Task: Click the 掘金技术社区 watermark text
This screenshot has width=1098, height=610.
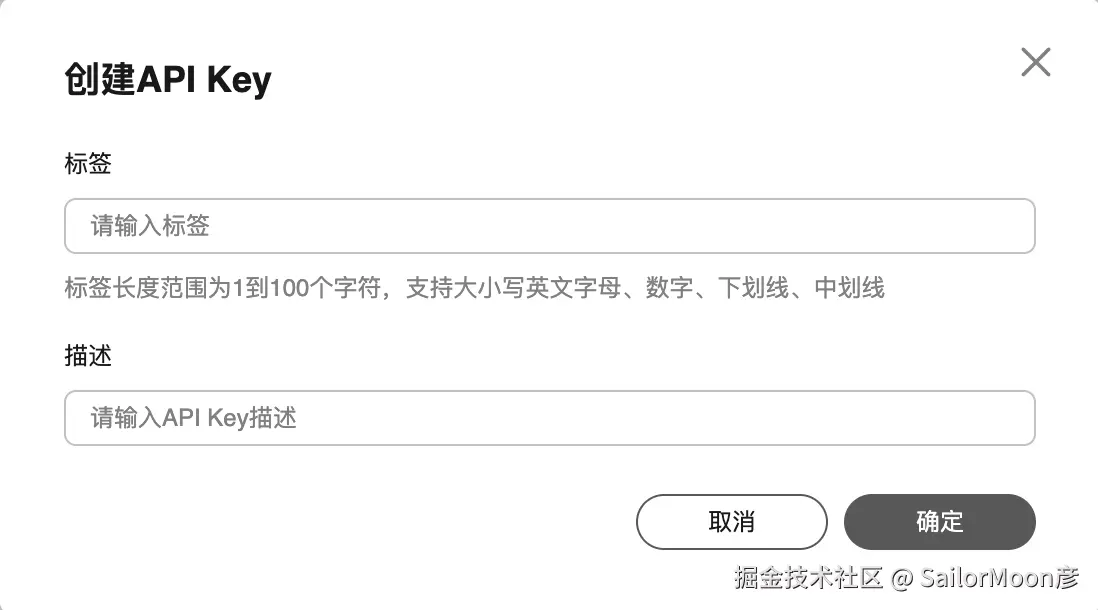Action: (x=809, y=578)
